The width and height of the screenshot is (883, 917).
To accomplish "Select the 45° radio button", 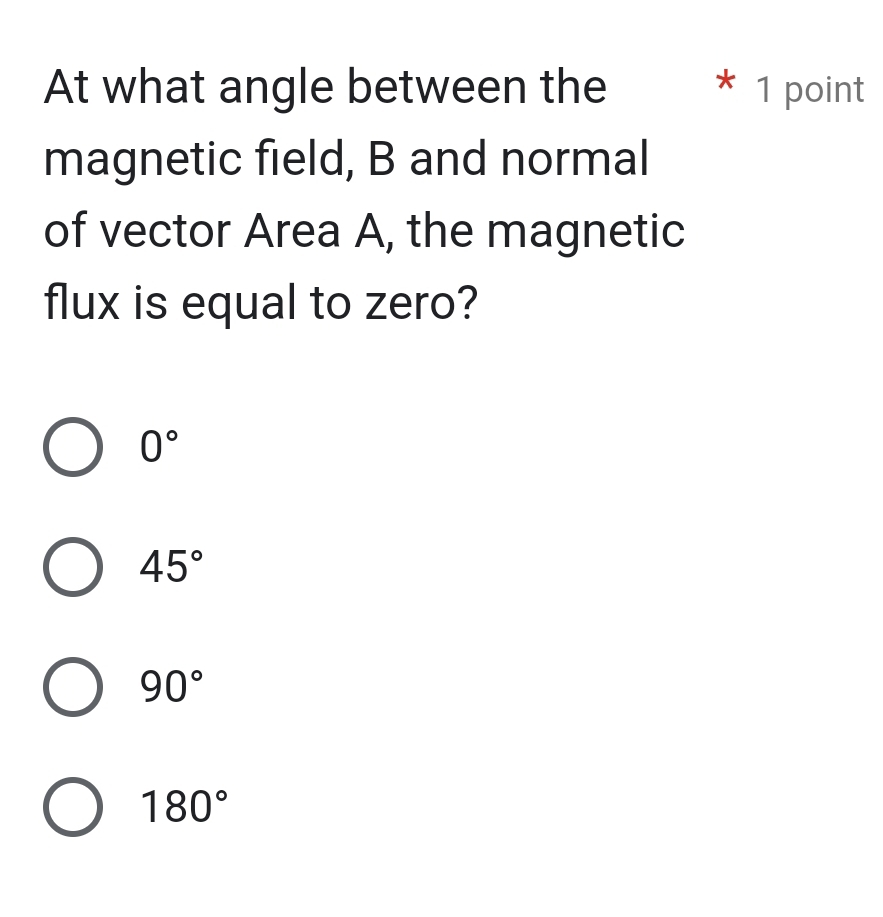I will (73, 567).
